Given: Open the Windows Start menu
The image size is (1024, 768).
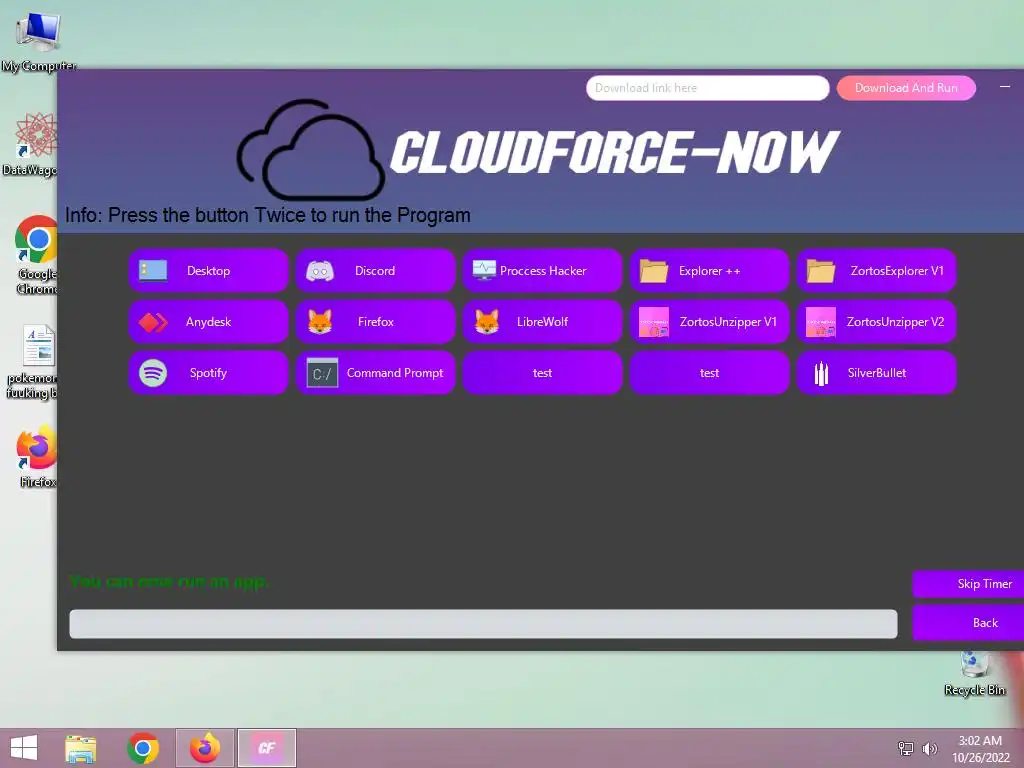Looking at the screenshot, I should click(24, 748).
